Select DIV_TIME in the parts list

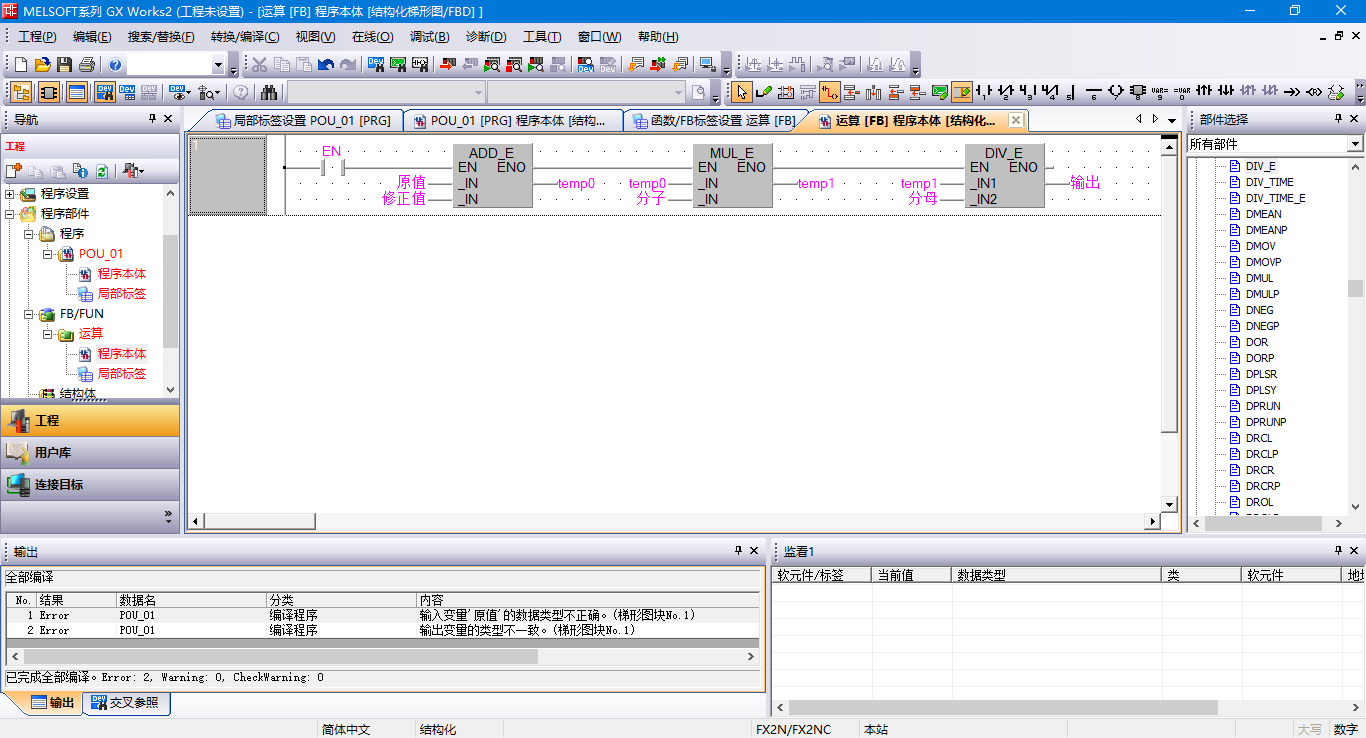pos(1269,182)
